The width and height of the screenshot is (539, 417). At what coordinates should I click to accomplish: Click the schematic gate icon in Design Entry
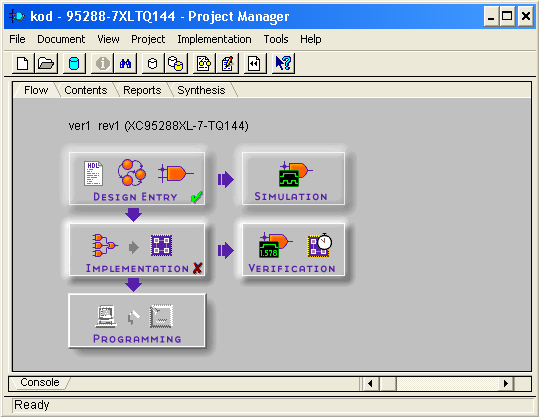pos(176,173)
